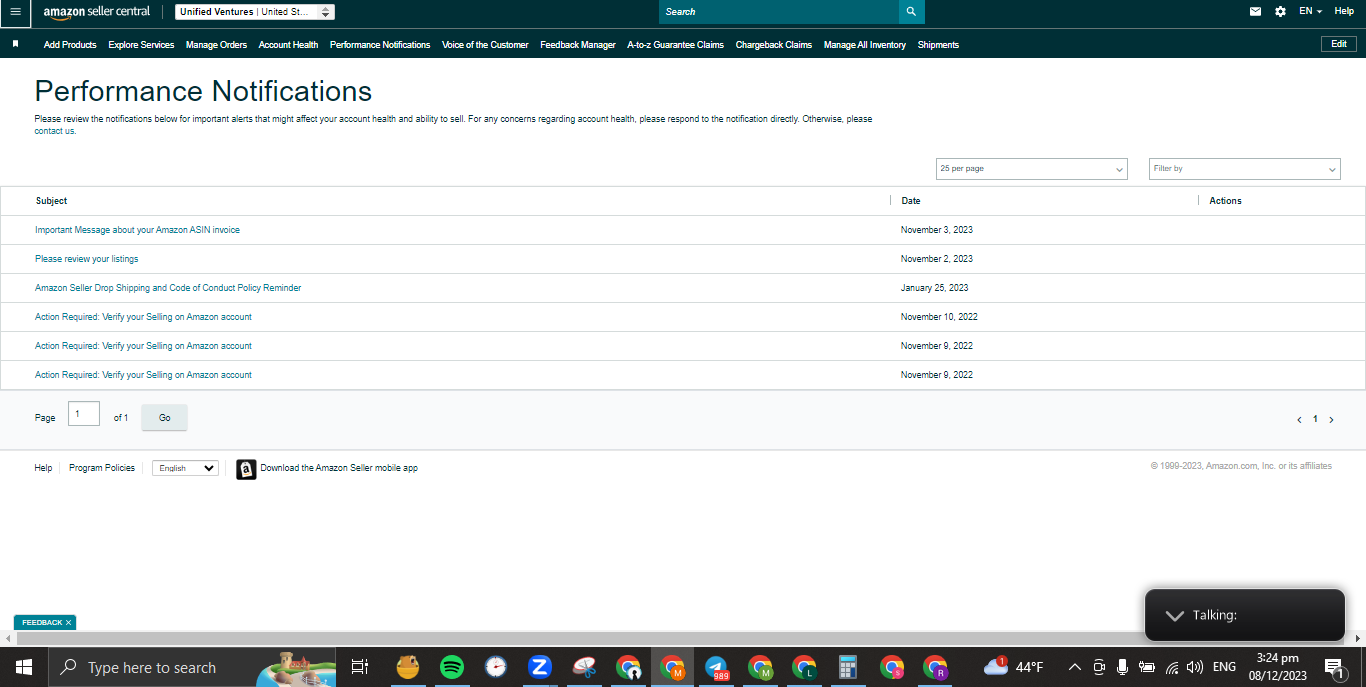Click the Feedback tab label
Image resolution: width=1366 pixels, height=687 pixels.
tap(42, 622)
